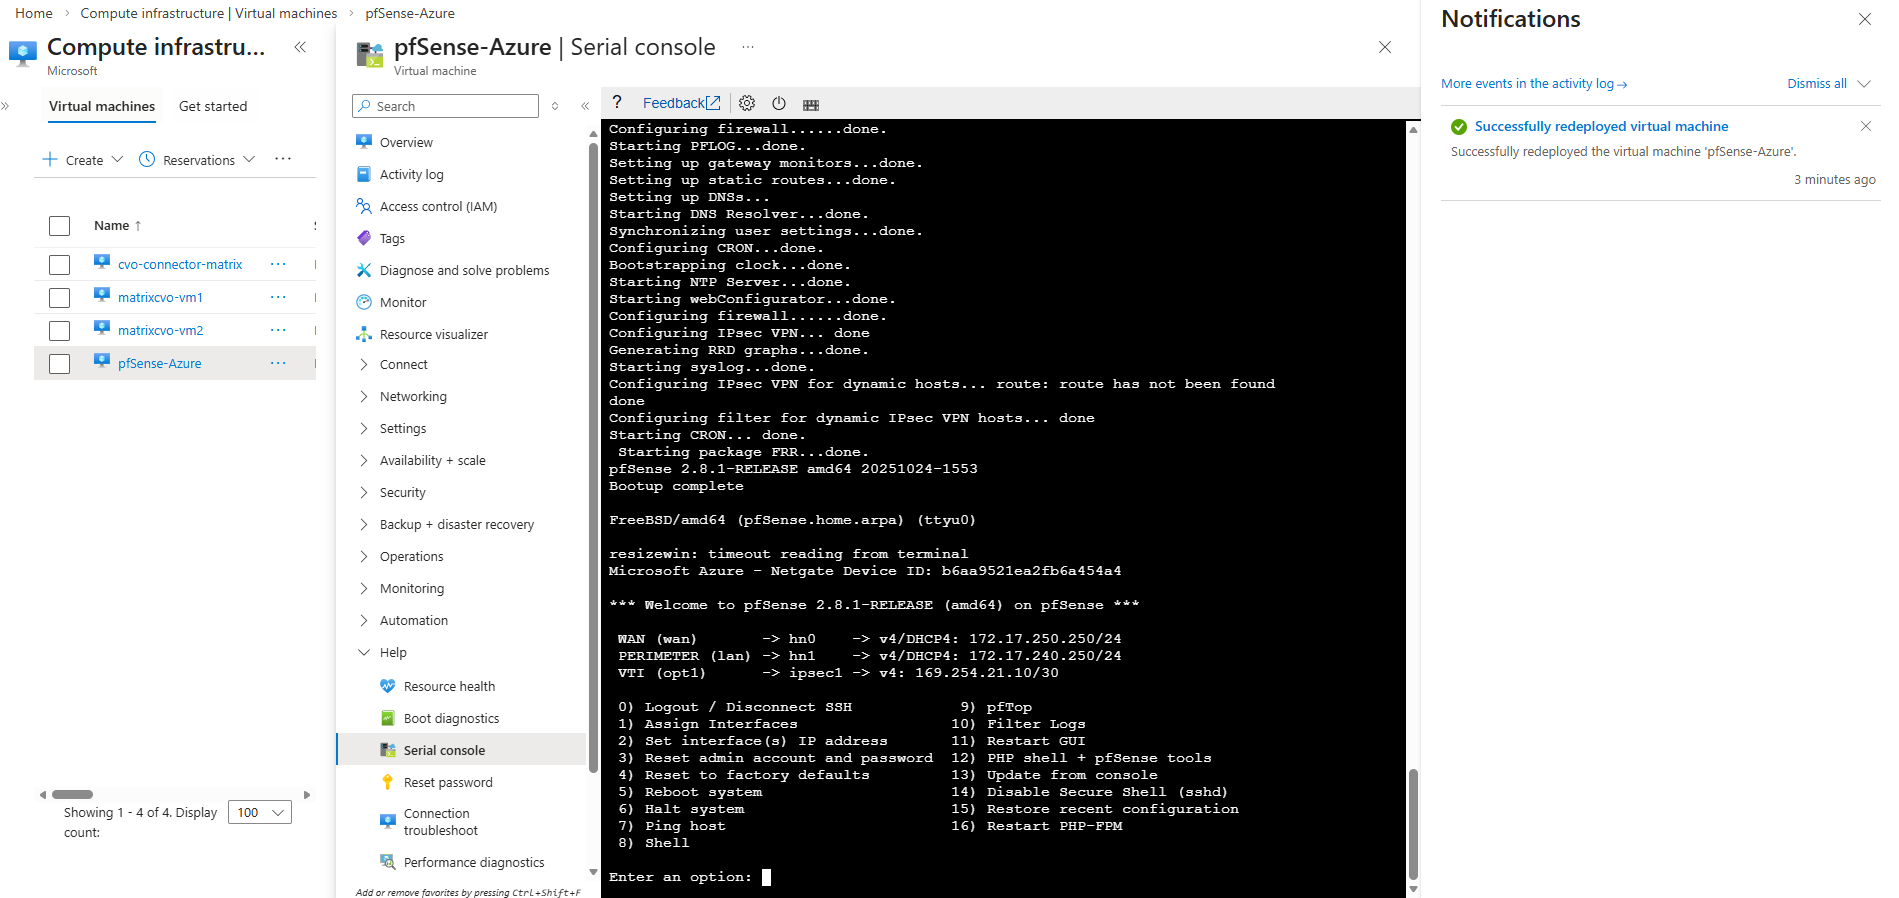The width and height of the screenshot is (1899, 898).
Task: Open Diagnose and solve problems
Action: pyautogui.click(x=464, y=270)
